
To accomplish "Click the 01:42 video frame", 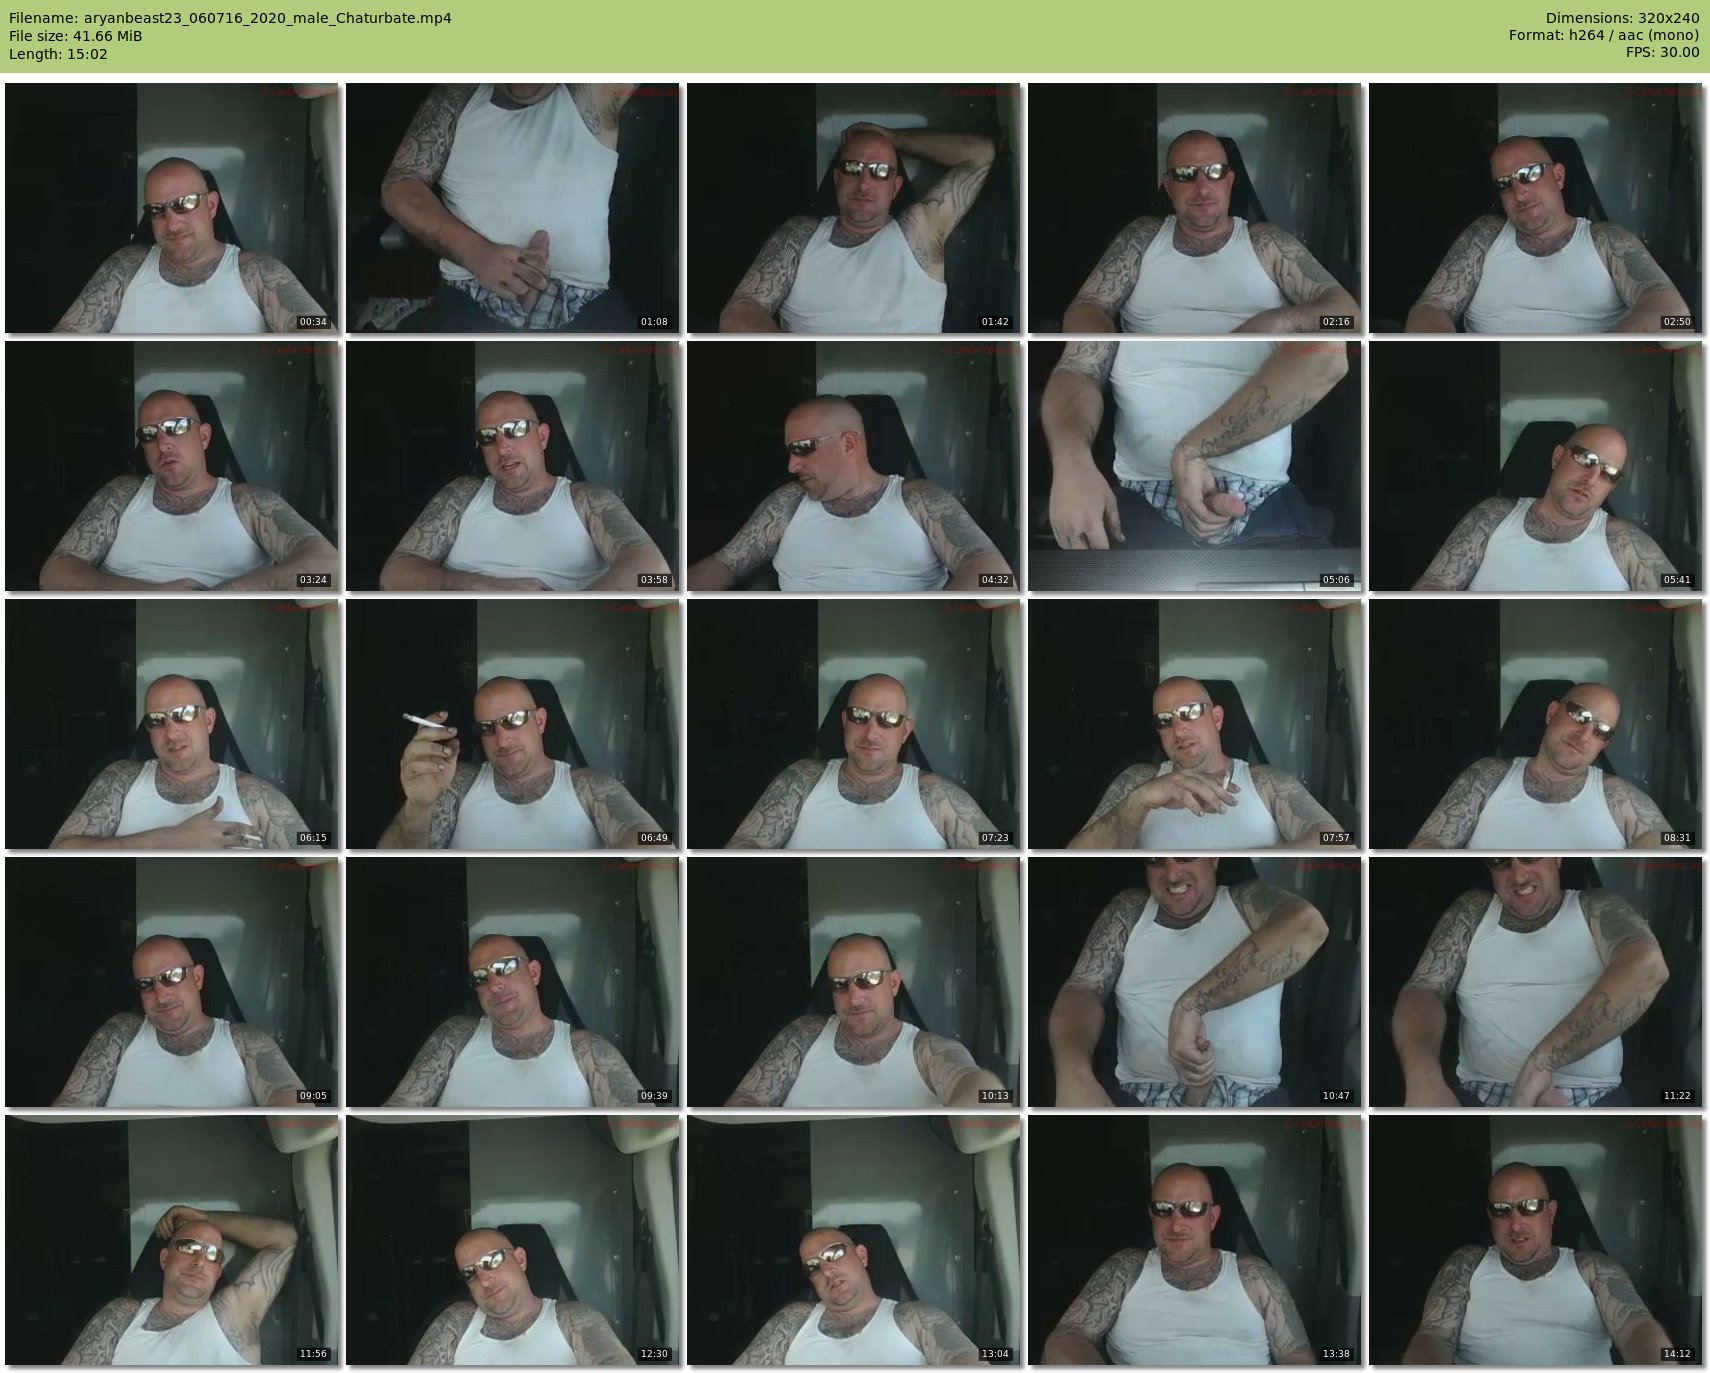I will (853, 208).
